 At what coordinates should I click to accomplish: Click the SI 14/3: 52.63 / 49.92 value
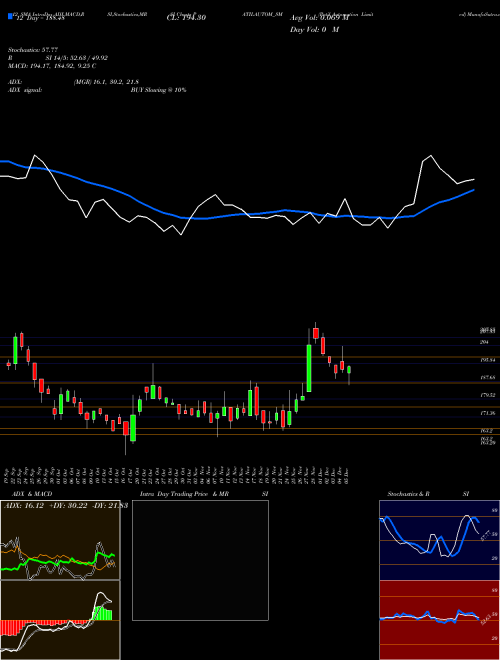pyautogui.click(x=77, y=59)
